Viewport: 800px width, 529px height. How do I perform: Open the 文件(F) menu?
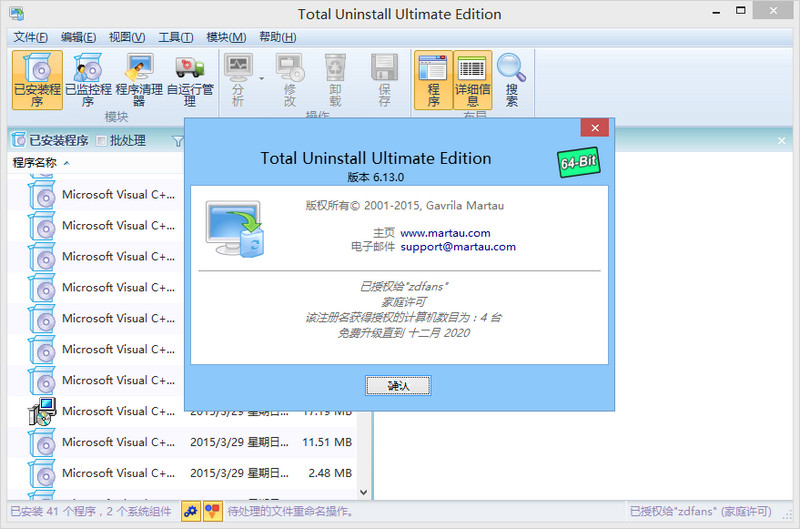[31, 37]
